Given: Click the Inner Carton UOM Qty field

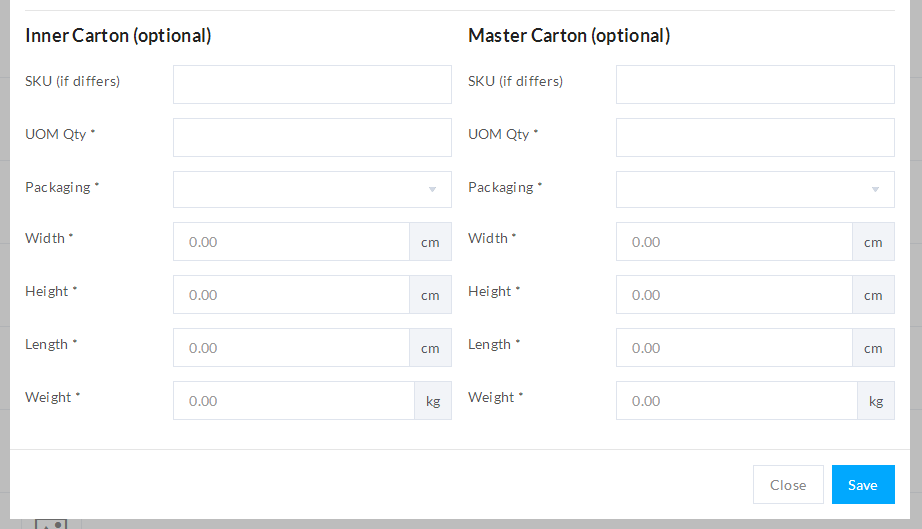Looking at the screenshot, I should click(x=312, y=138).
